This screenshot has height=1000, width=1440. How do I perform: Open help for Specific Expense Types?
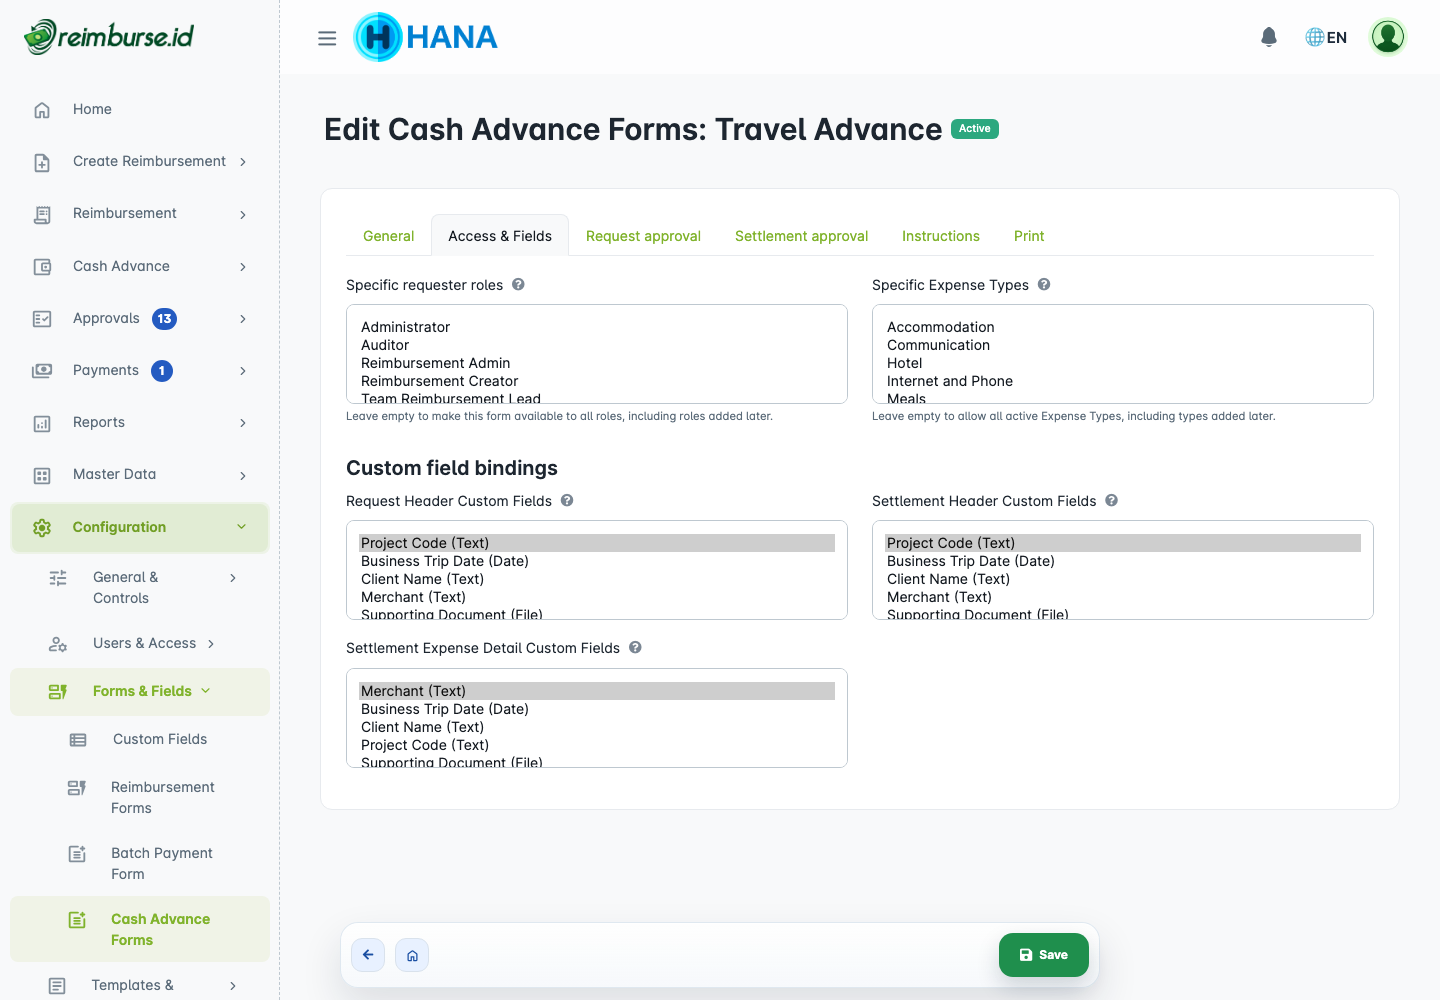pyautogui.click(x=1044, y=284)
